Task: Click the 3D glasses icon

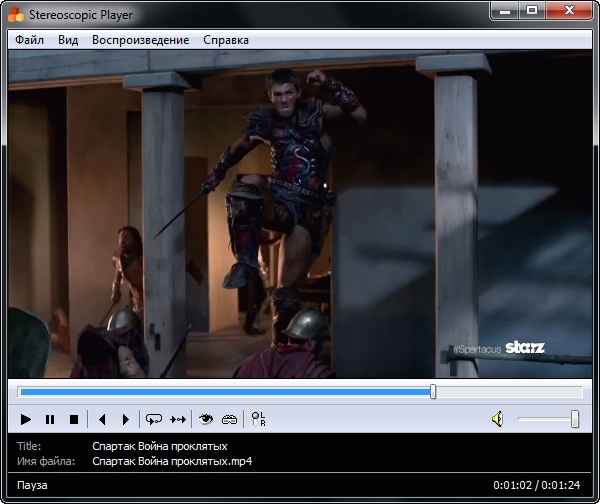Action: click(x=230, y=420)
